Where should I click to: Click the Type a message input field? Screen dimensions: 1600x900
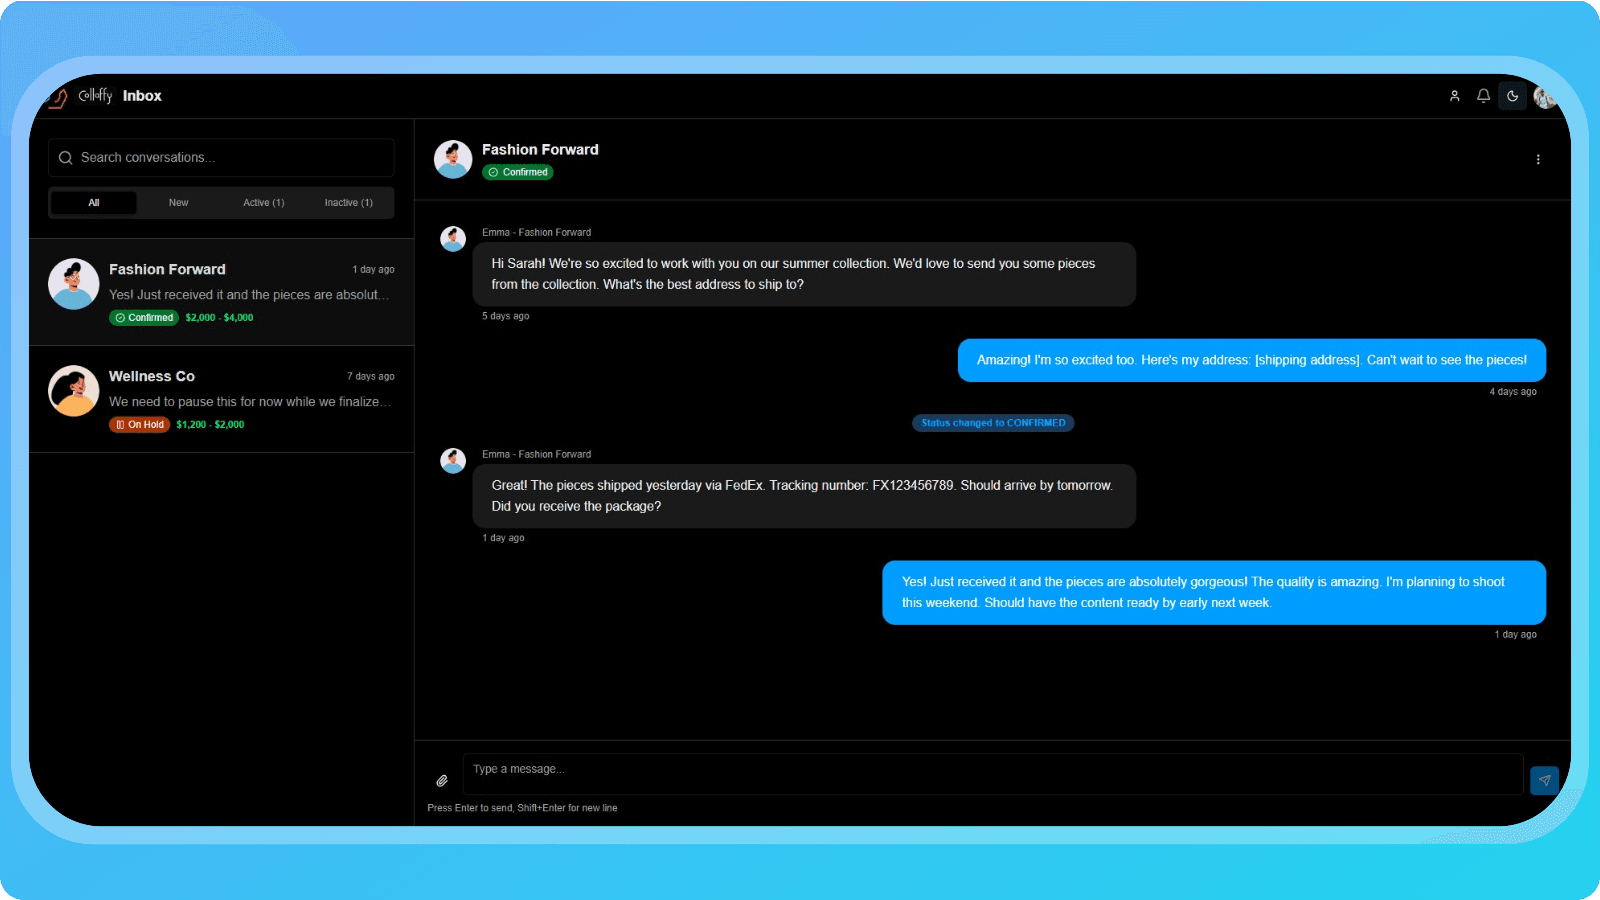point(992,772)
